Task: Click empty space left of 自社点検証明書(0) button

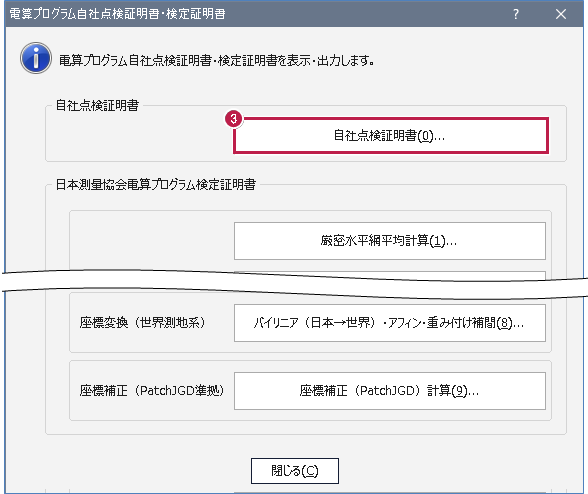Action: tap(139, 136)
